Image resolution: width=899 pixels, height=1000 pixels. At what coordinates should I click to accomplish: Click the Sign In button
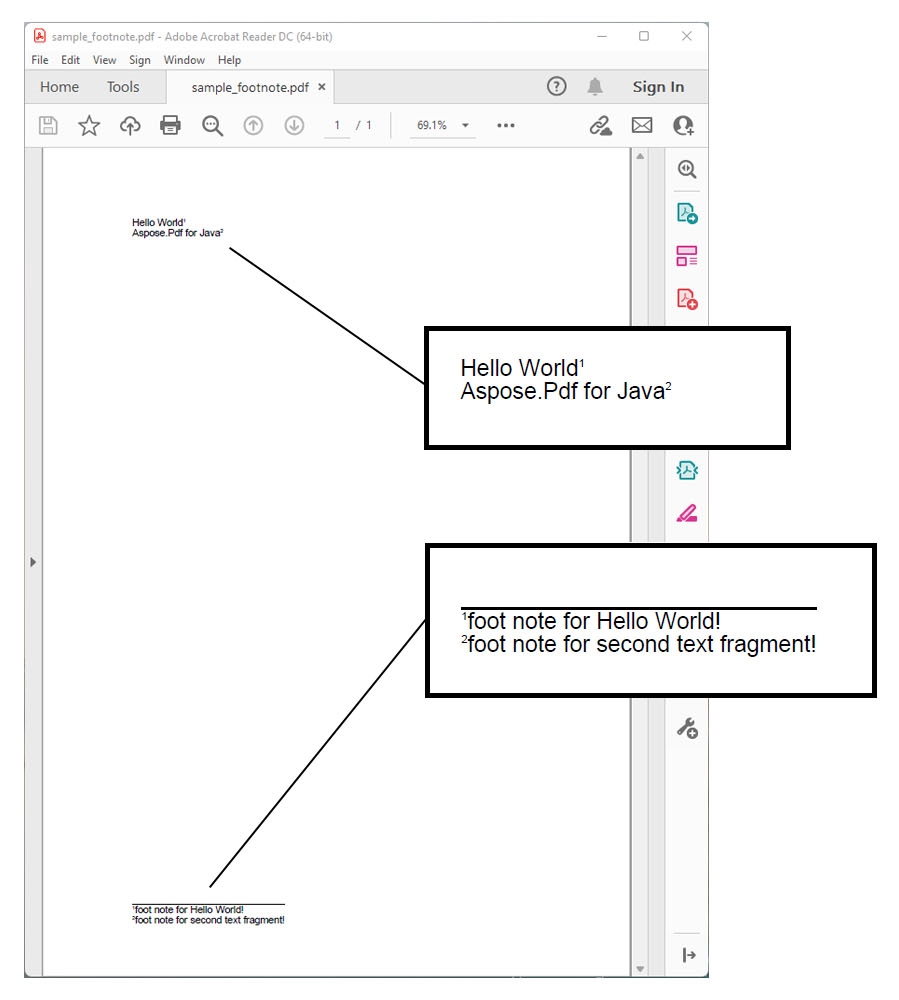point(658,87)
